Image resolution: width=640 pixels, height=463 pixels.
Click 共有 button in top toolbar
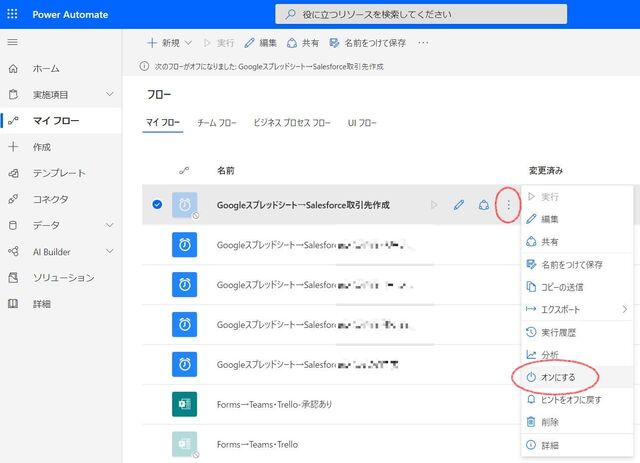303,42
